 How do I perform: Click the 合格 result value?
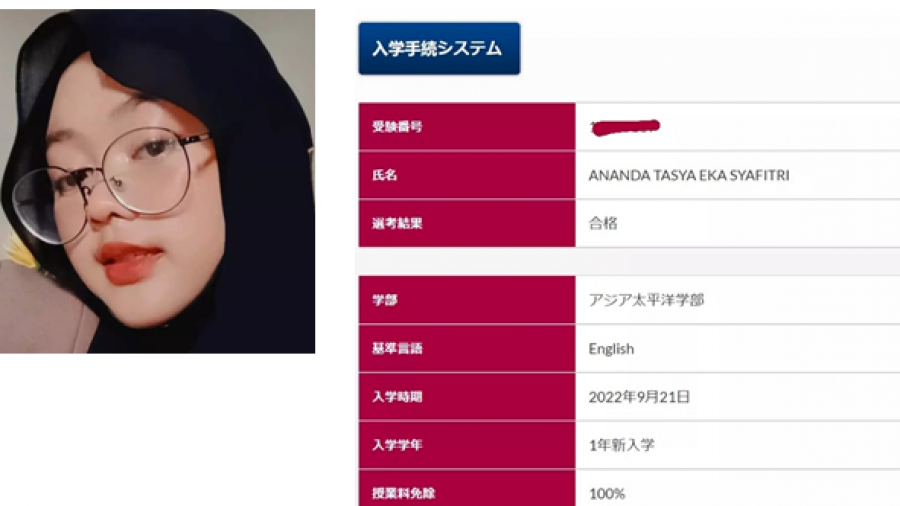(603, 223)
